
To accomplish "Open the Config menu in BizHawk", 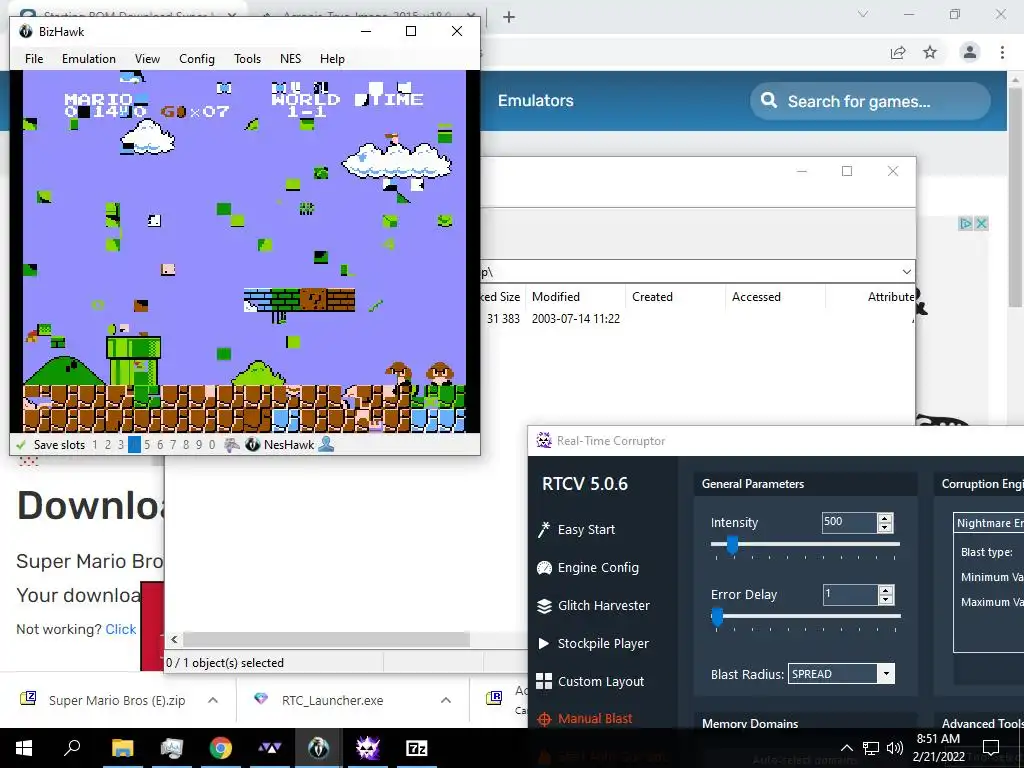I will click(197, 59).
